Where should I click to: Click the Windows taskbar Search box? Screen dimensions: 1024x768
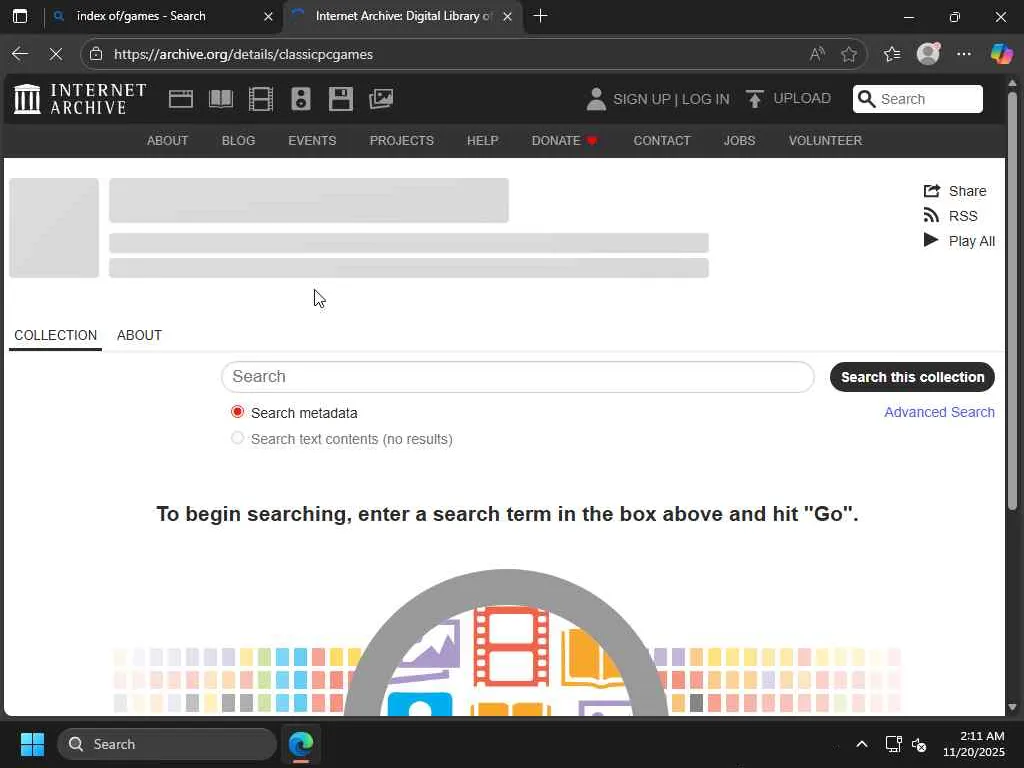click(x=167, y=744)
